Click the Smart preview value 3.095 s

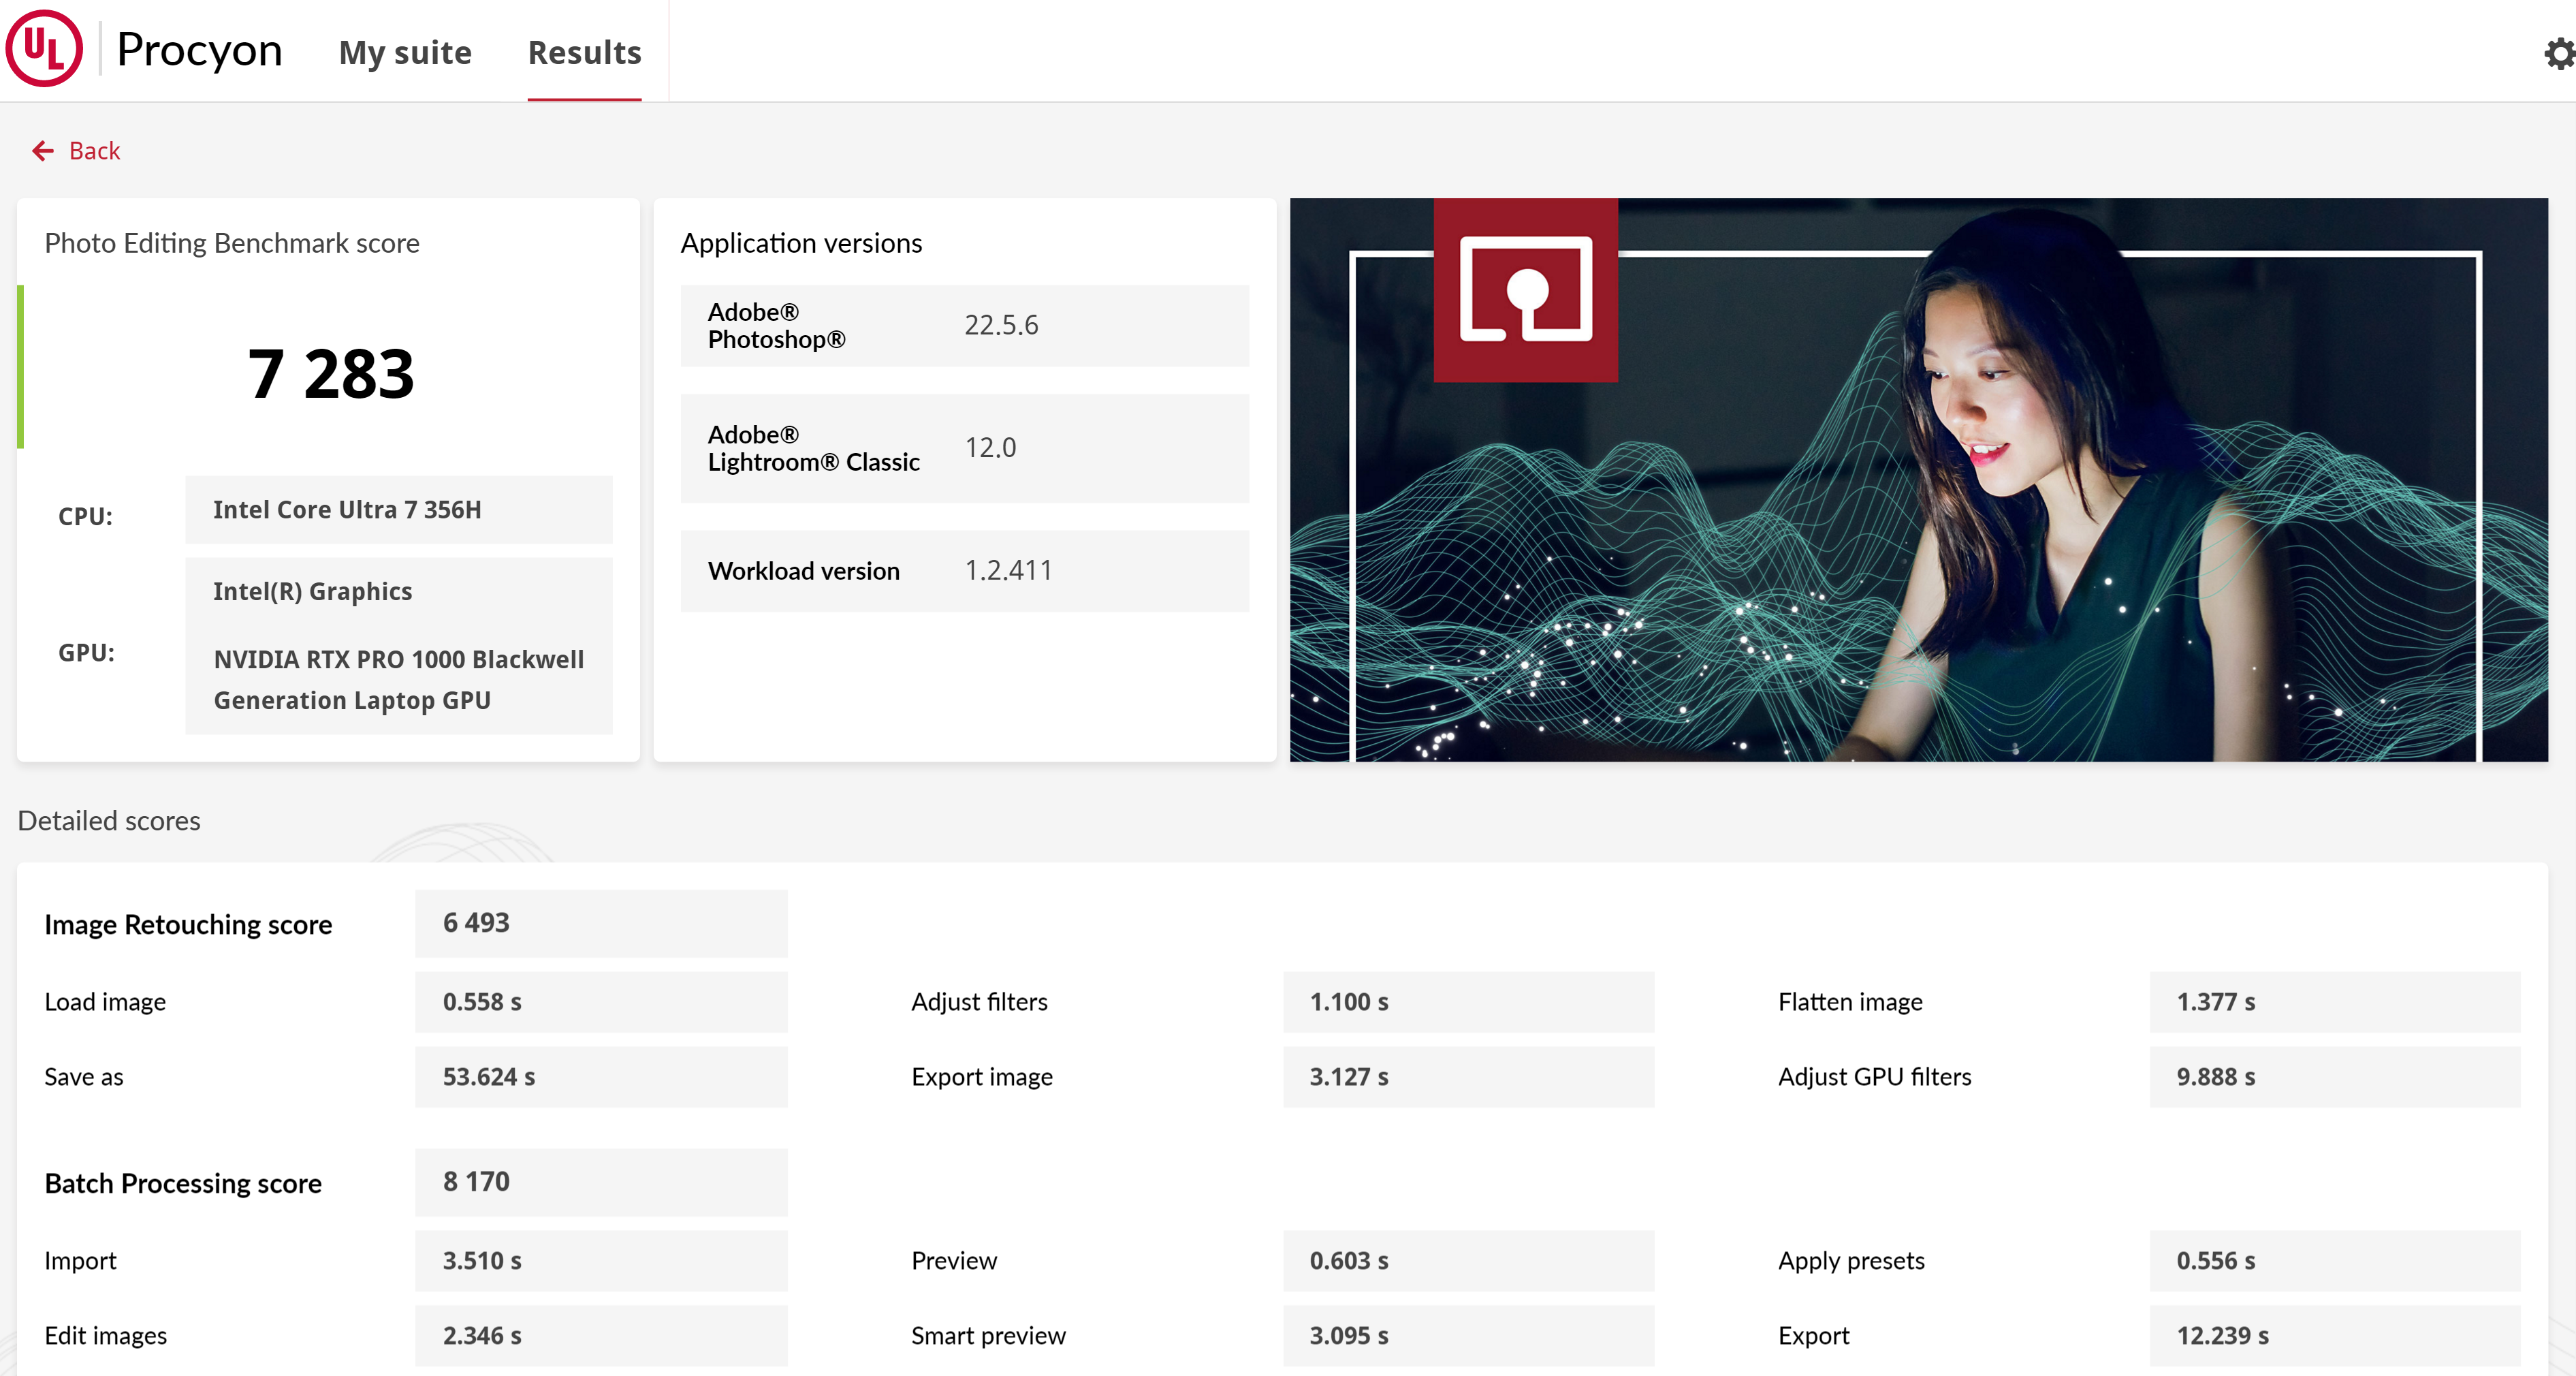click(1468, 1336)
